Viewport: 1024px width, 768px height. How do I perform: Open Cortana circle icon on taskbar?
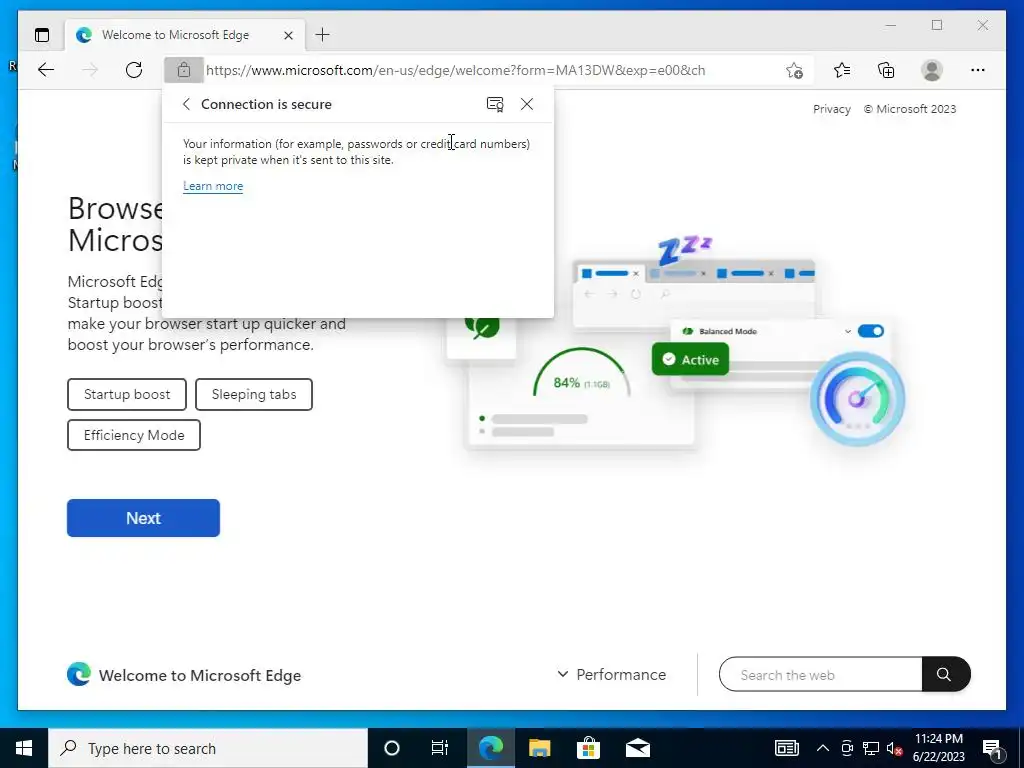coord(392,748)
